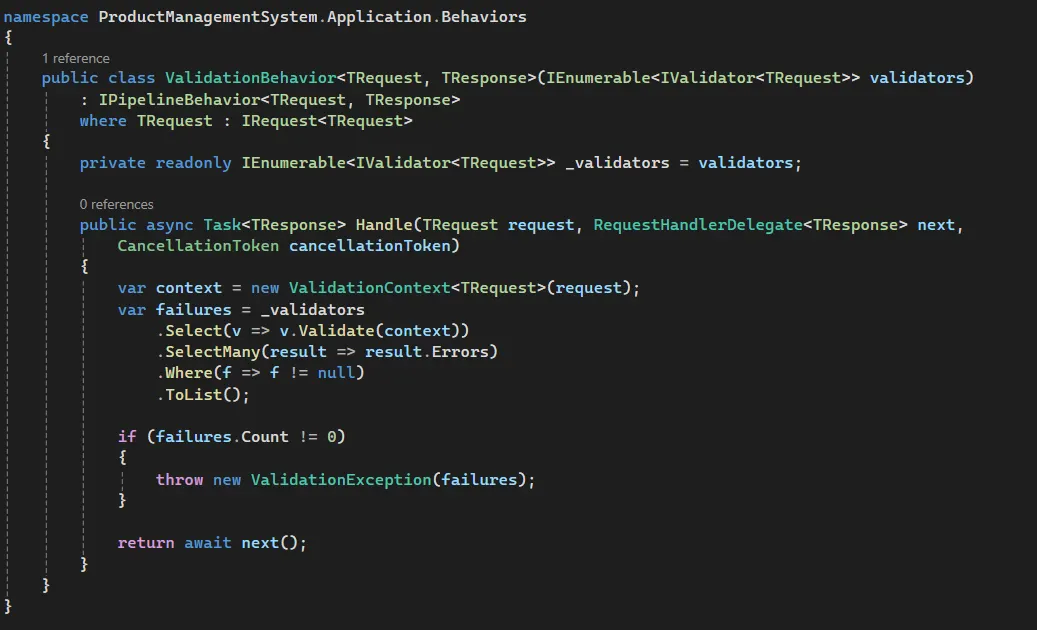Open the '0 references' CodeLens link
The width and height of the screenshot is (1037, 630).
coord(117,203)
